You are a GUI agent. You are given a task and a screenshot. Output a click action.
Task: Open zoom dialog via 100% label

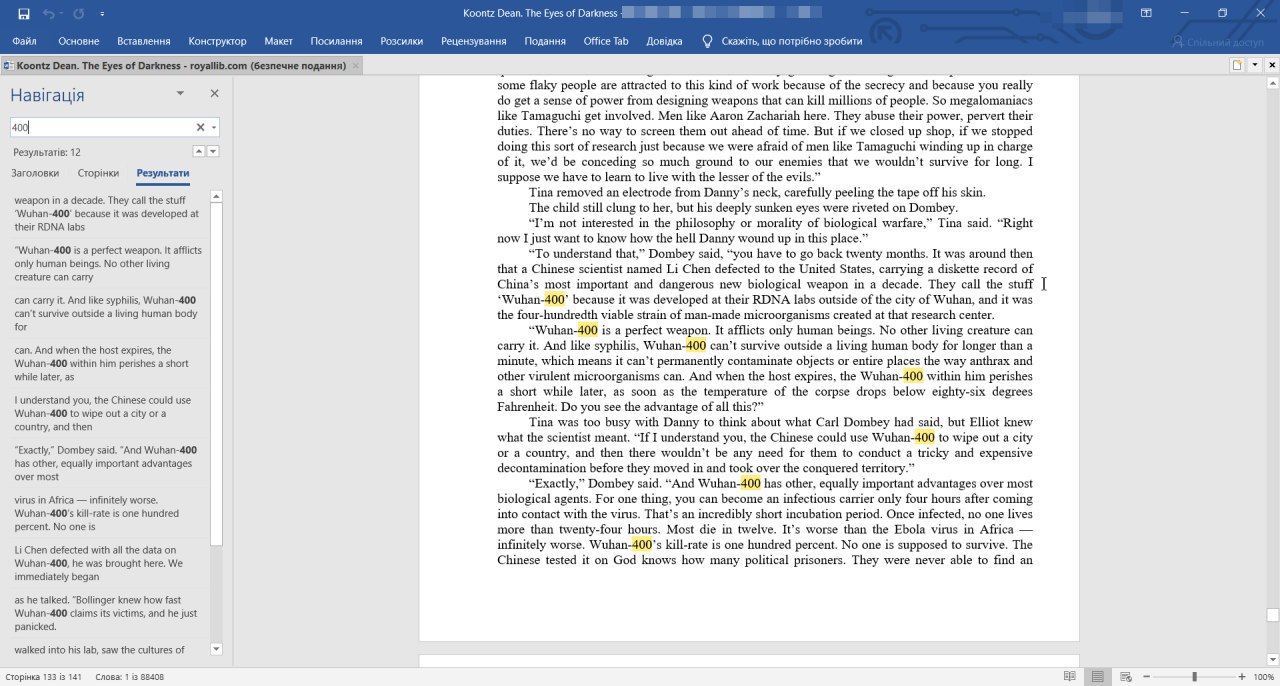[1263, 677]
